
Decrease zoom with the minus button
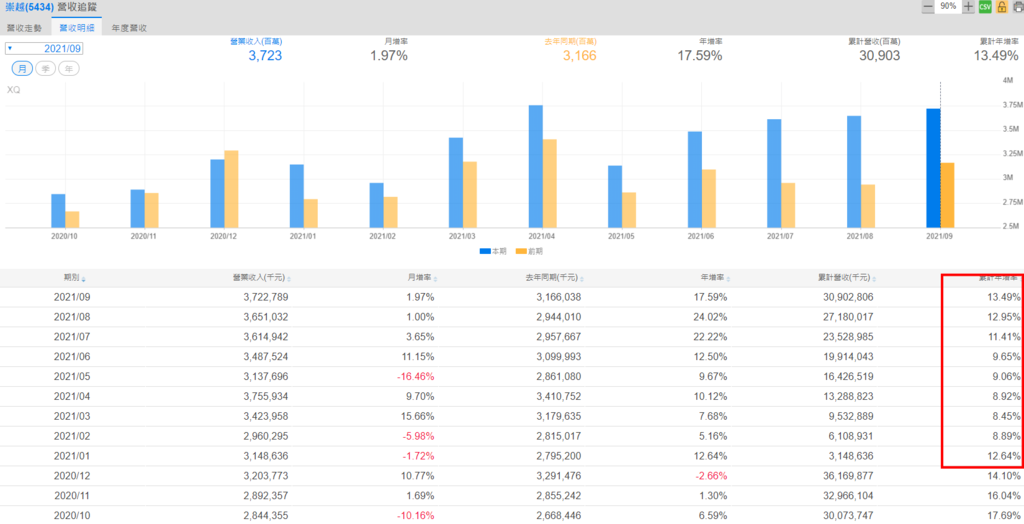928,7
